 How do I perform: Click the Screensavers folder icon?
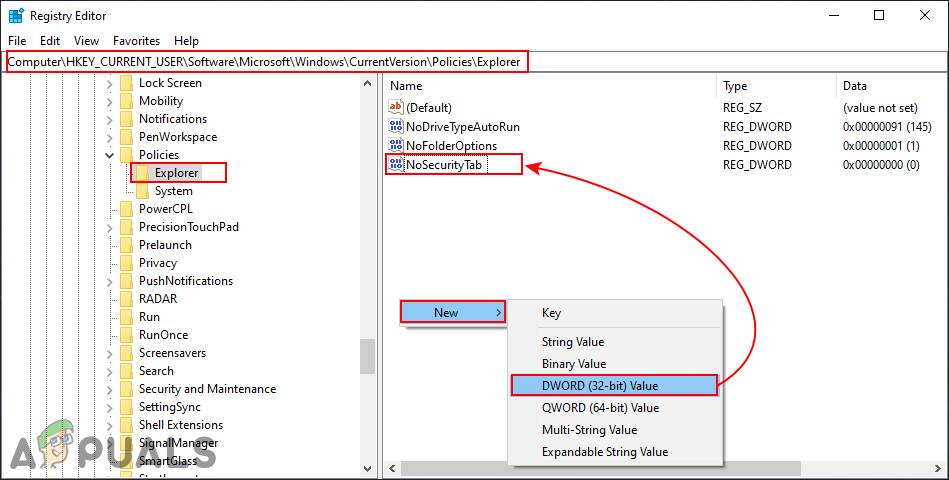pyautogui.click(x=126, y=353)
